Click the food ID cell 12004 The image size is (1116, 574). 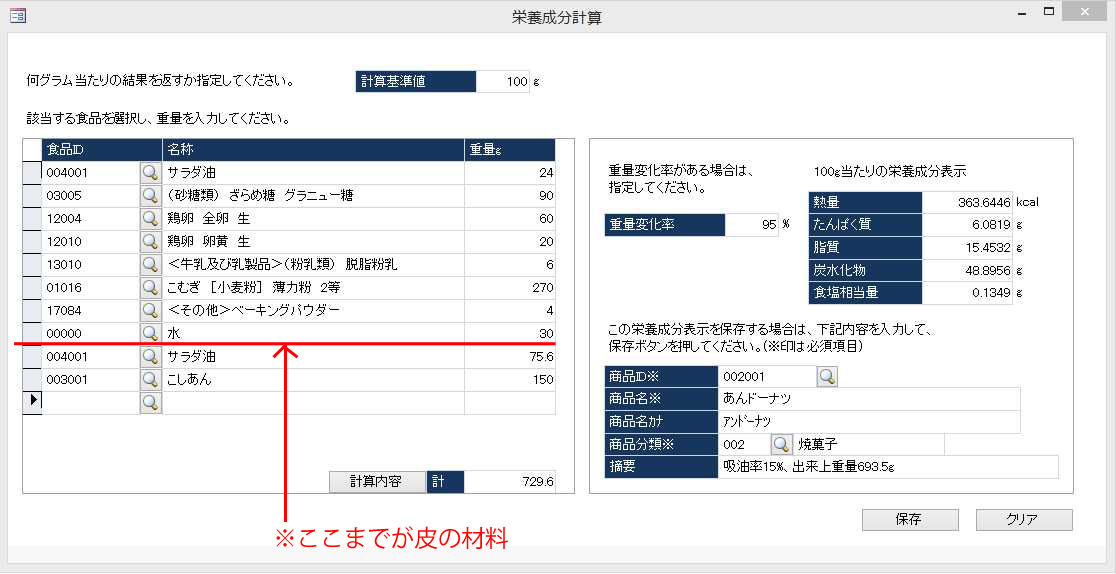point(90,219)
